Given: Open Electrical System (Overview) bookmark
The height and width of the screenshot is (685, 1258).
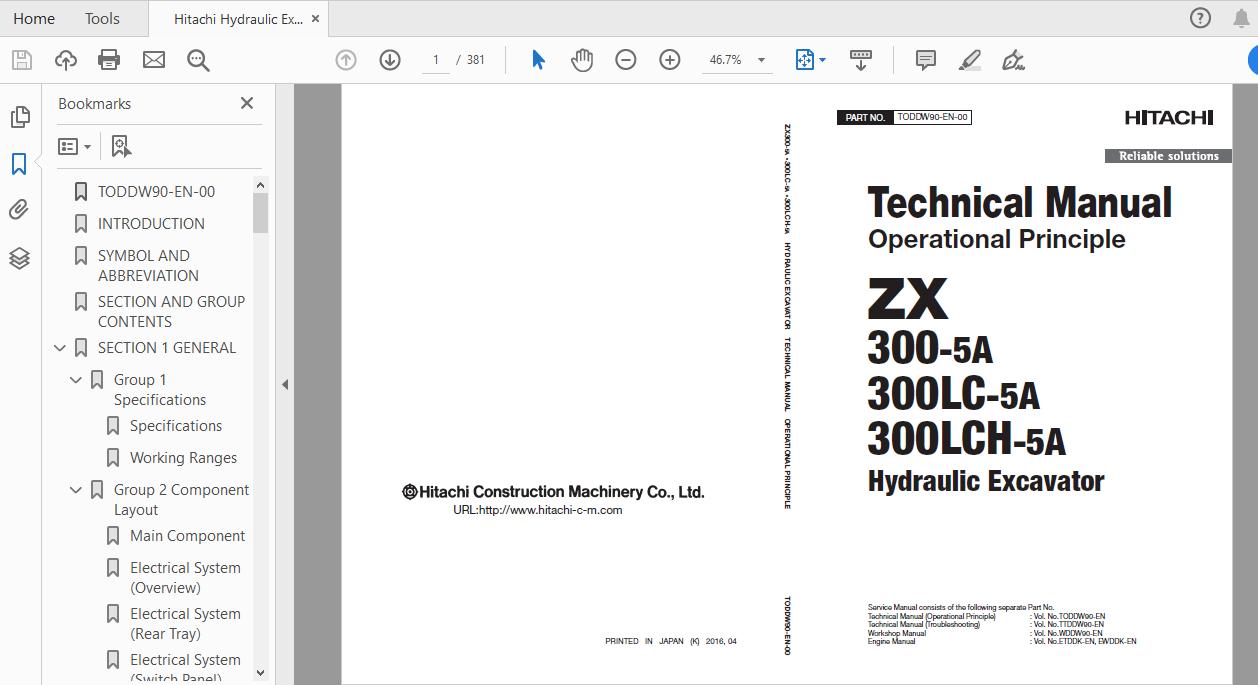Looking at the screenshot, I should coord(185,578).
